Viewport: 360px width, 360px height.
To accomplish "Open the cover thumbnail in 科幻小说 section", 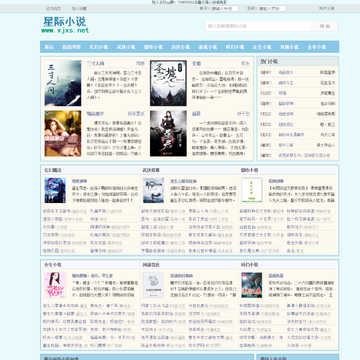I will [252, 285].
